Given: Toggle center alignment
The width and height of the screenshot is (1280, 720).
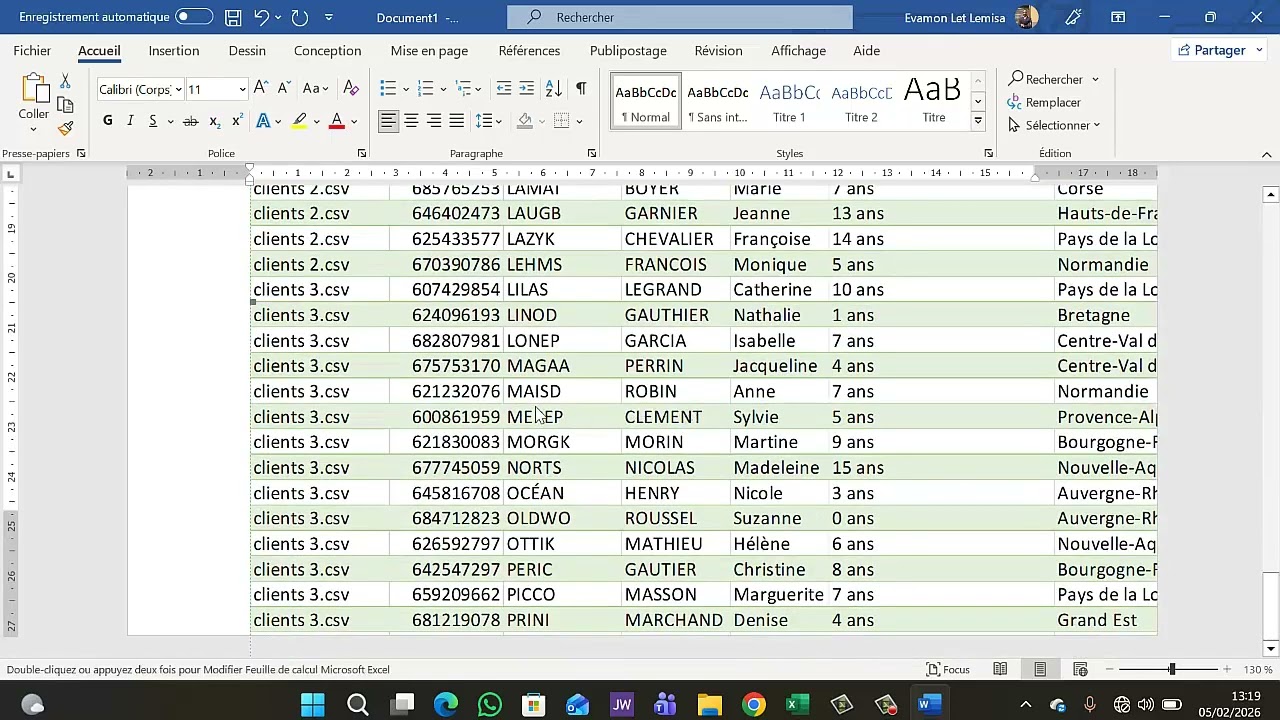Looking at the screenshot, I should pyautogui.click(x=411, y=121).
